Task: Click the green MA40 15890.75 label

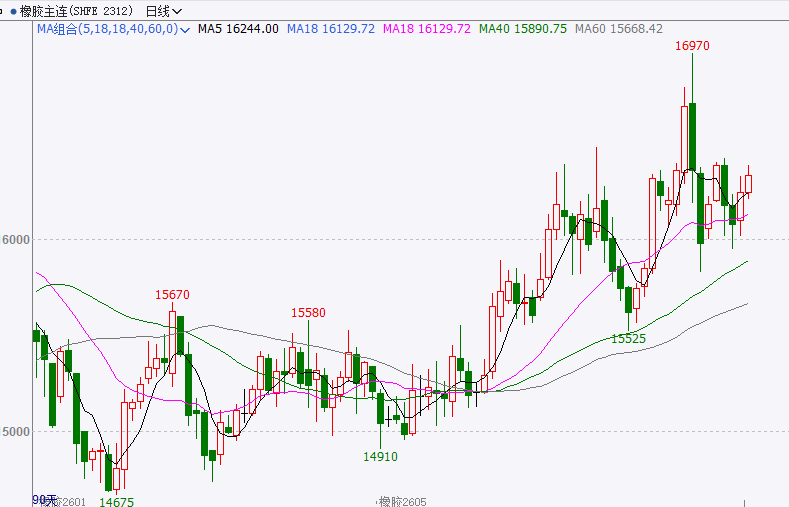Action: tap(523, 29)
